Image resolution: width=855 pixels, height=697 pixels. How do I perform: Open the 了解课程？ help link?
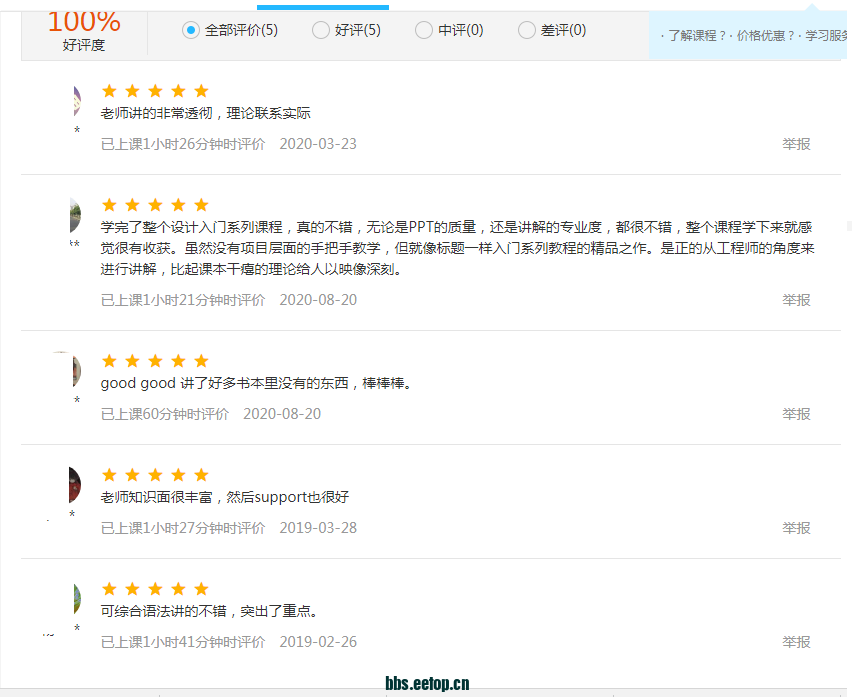[x=695, y=36]
